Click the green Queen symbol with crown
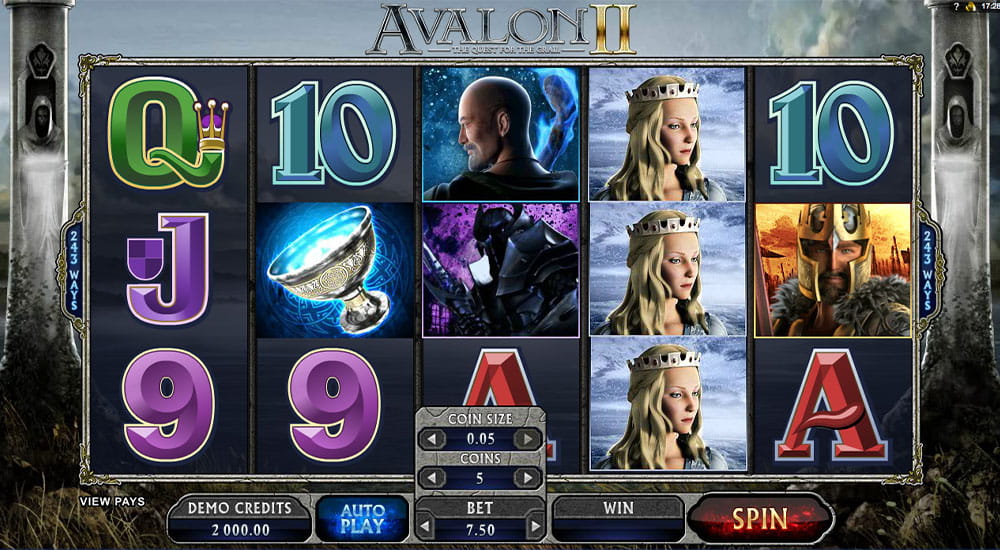Screen dimensions: 1000x550 pos(167,133)
